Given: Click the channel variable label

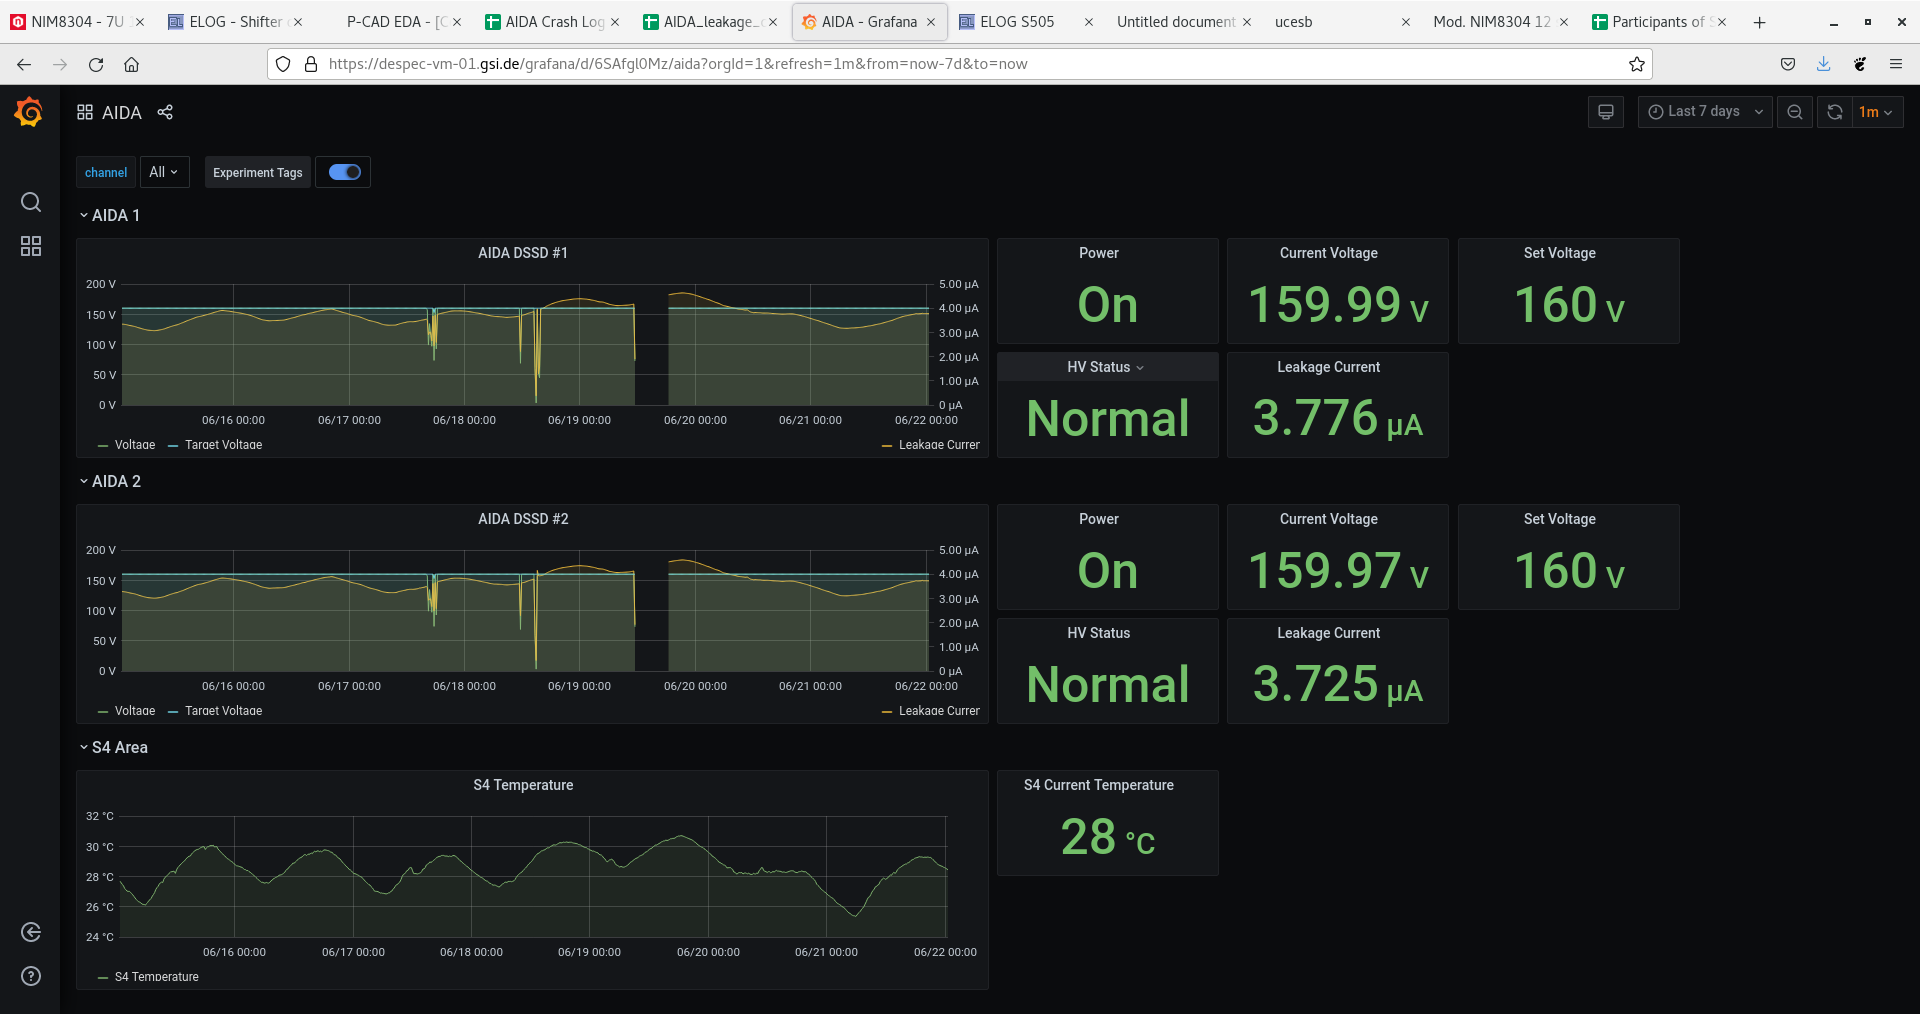Looking at the screenshot, I should point(106,172).
